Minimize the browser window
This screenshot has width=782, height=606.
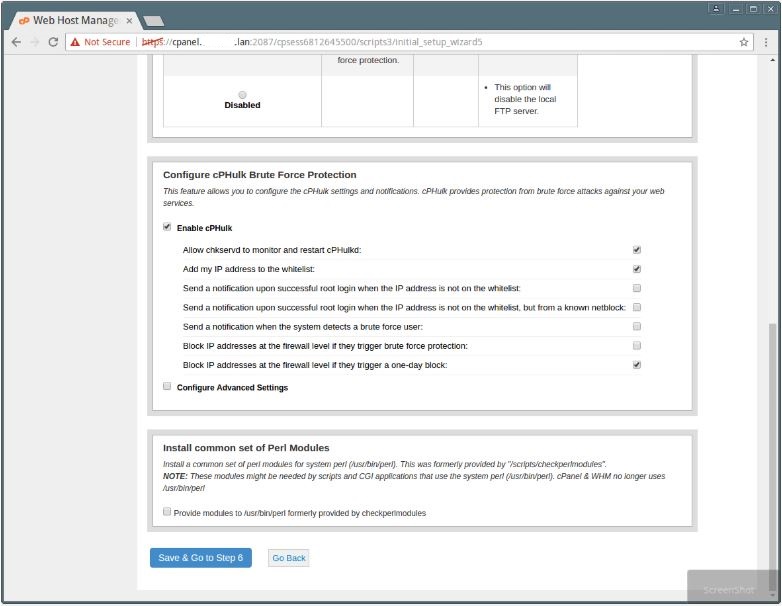735,9
